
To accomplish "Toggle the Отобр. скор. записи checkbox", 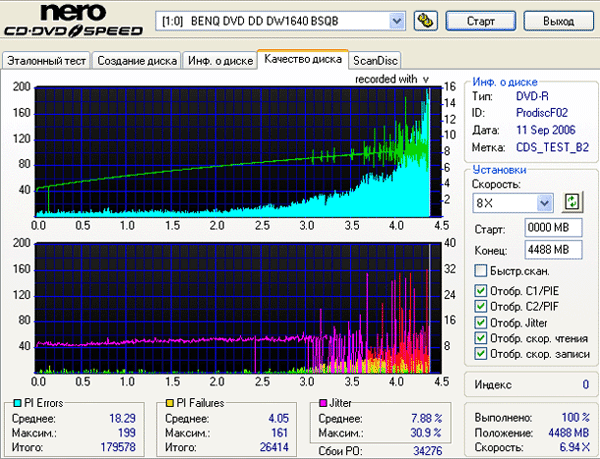I will [x=481, y=354].
